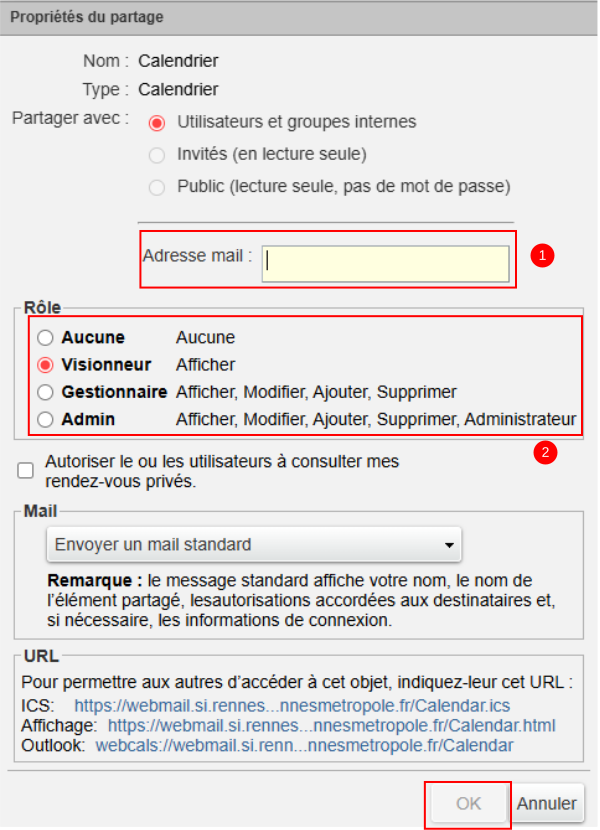Click the Calendrier value next to Nom
Screen dimensions: 600x830
[x=178, y=60]
